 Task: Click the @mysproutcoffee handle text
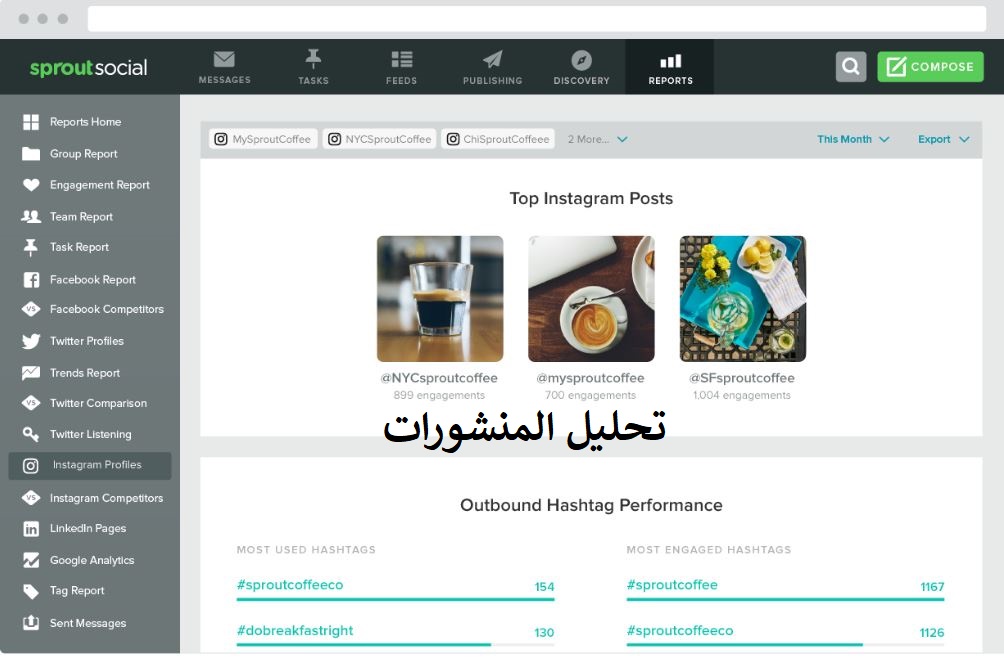590,378
